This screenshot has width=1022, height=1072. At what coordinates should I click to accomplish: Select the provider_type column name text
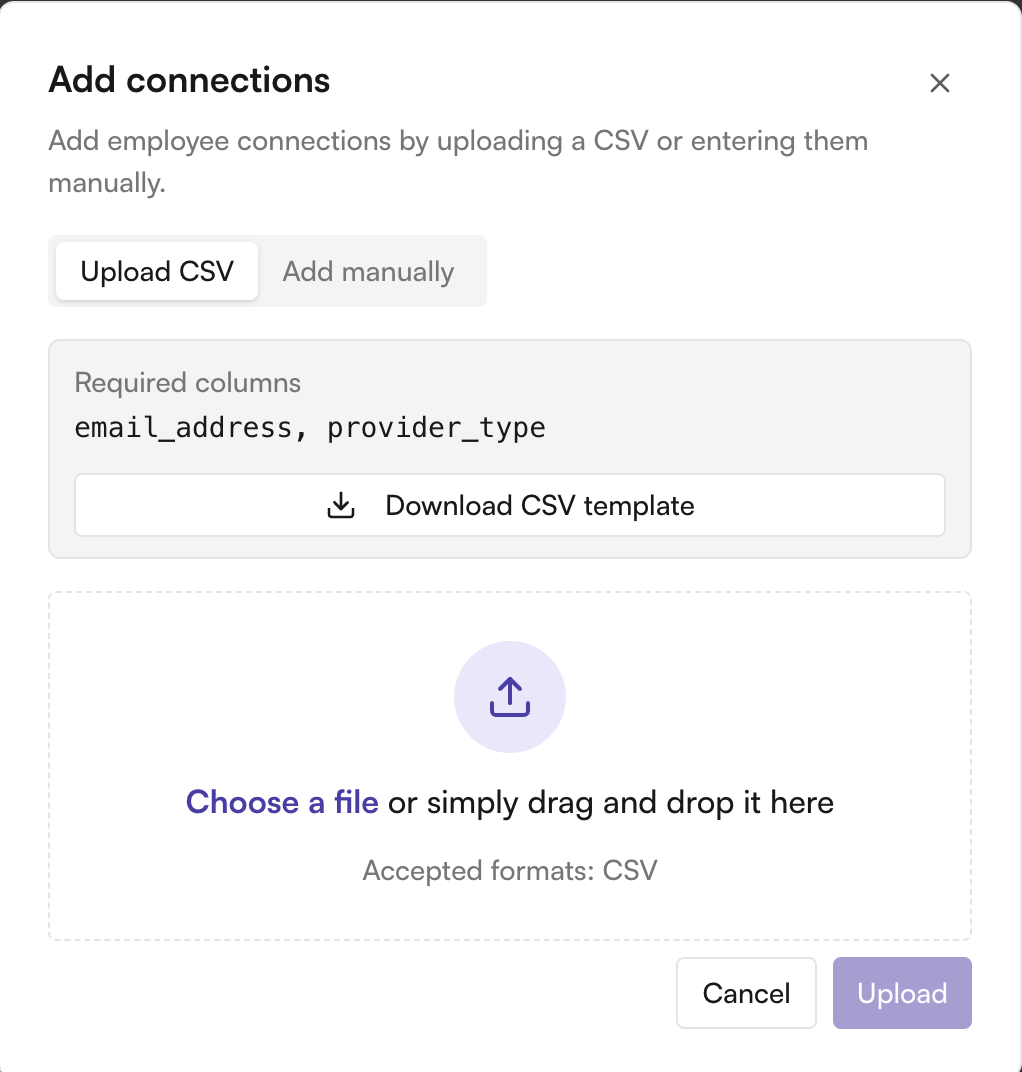tap(436, 428)
